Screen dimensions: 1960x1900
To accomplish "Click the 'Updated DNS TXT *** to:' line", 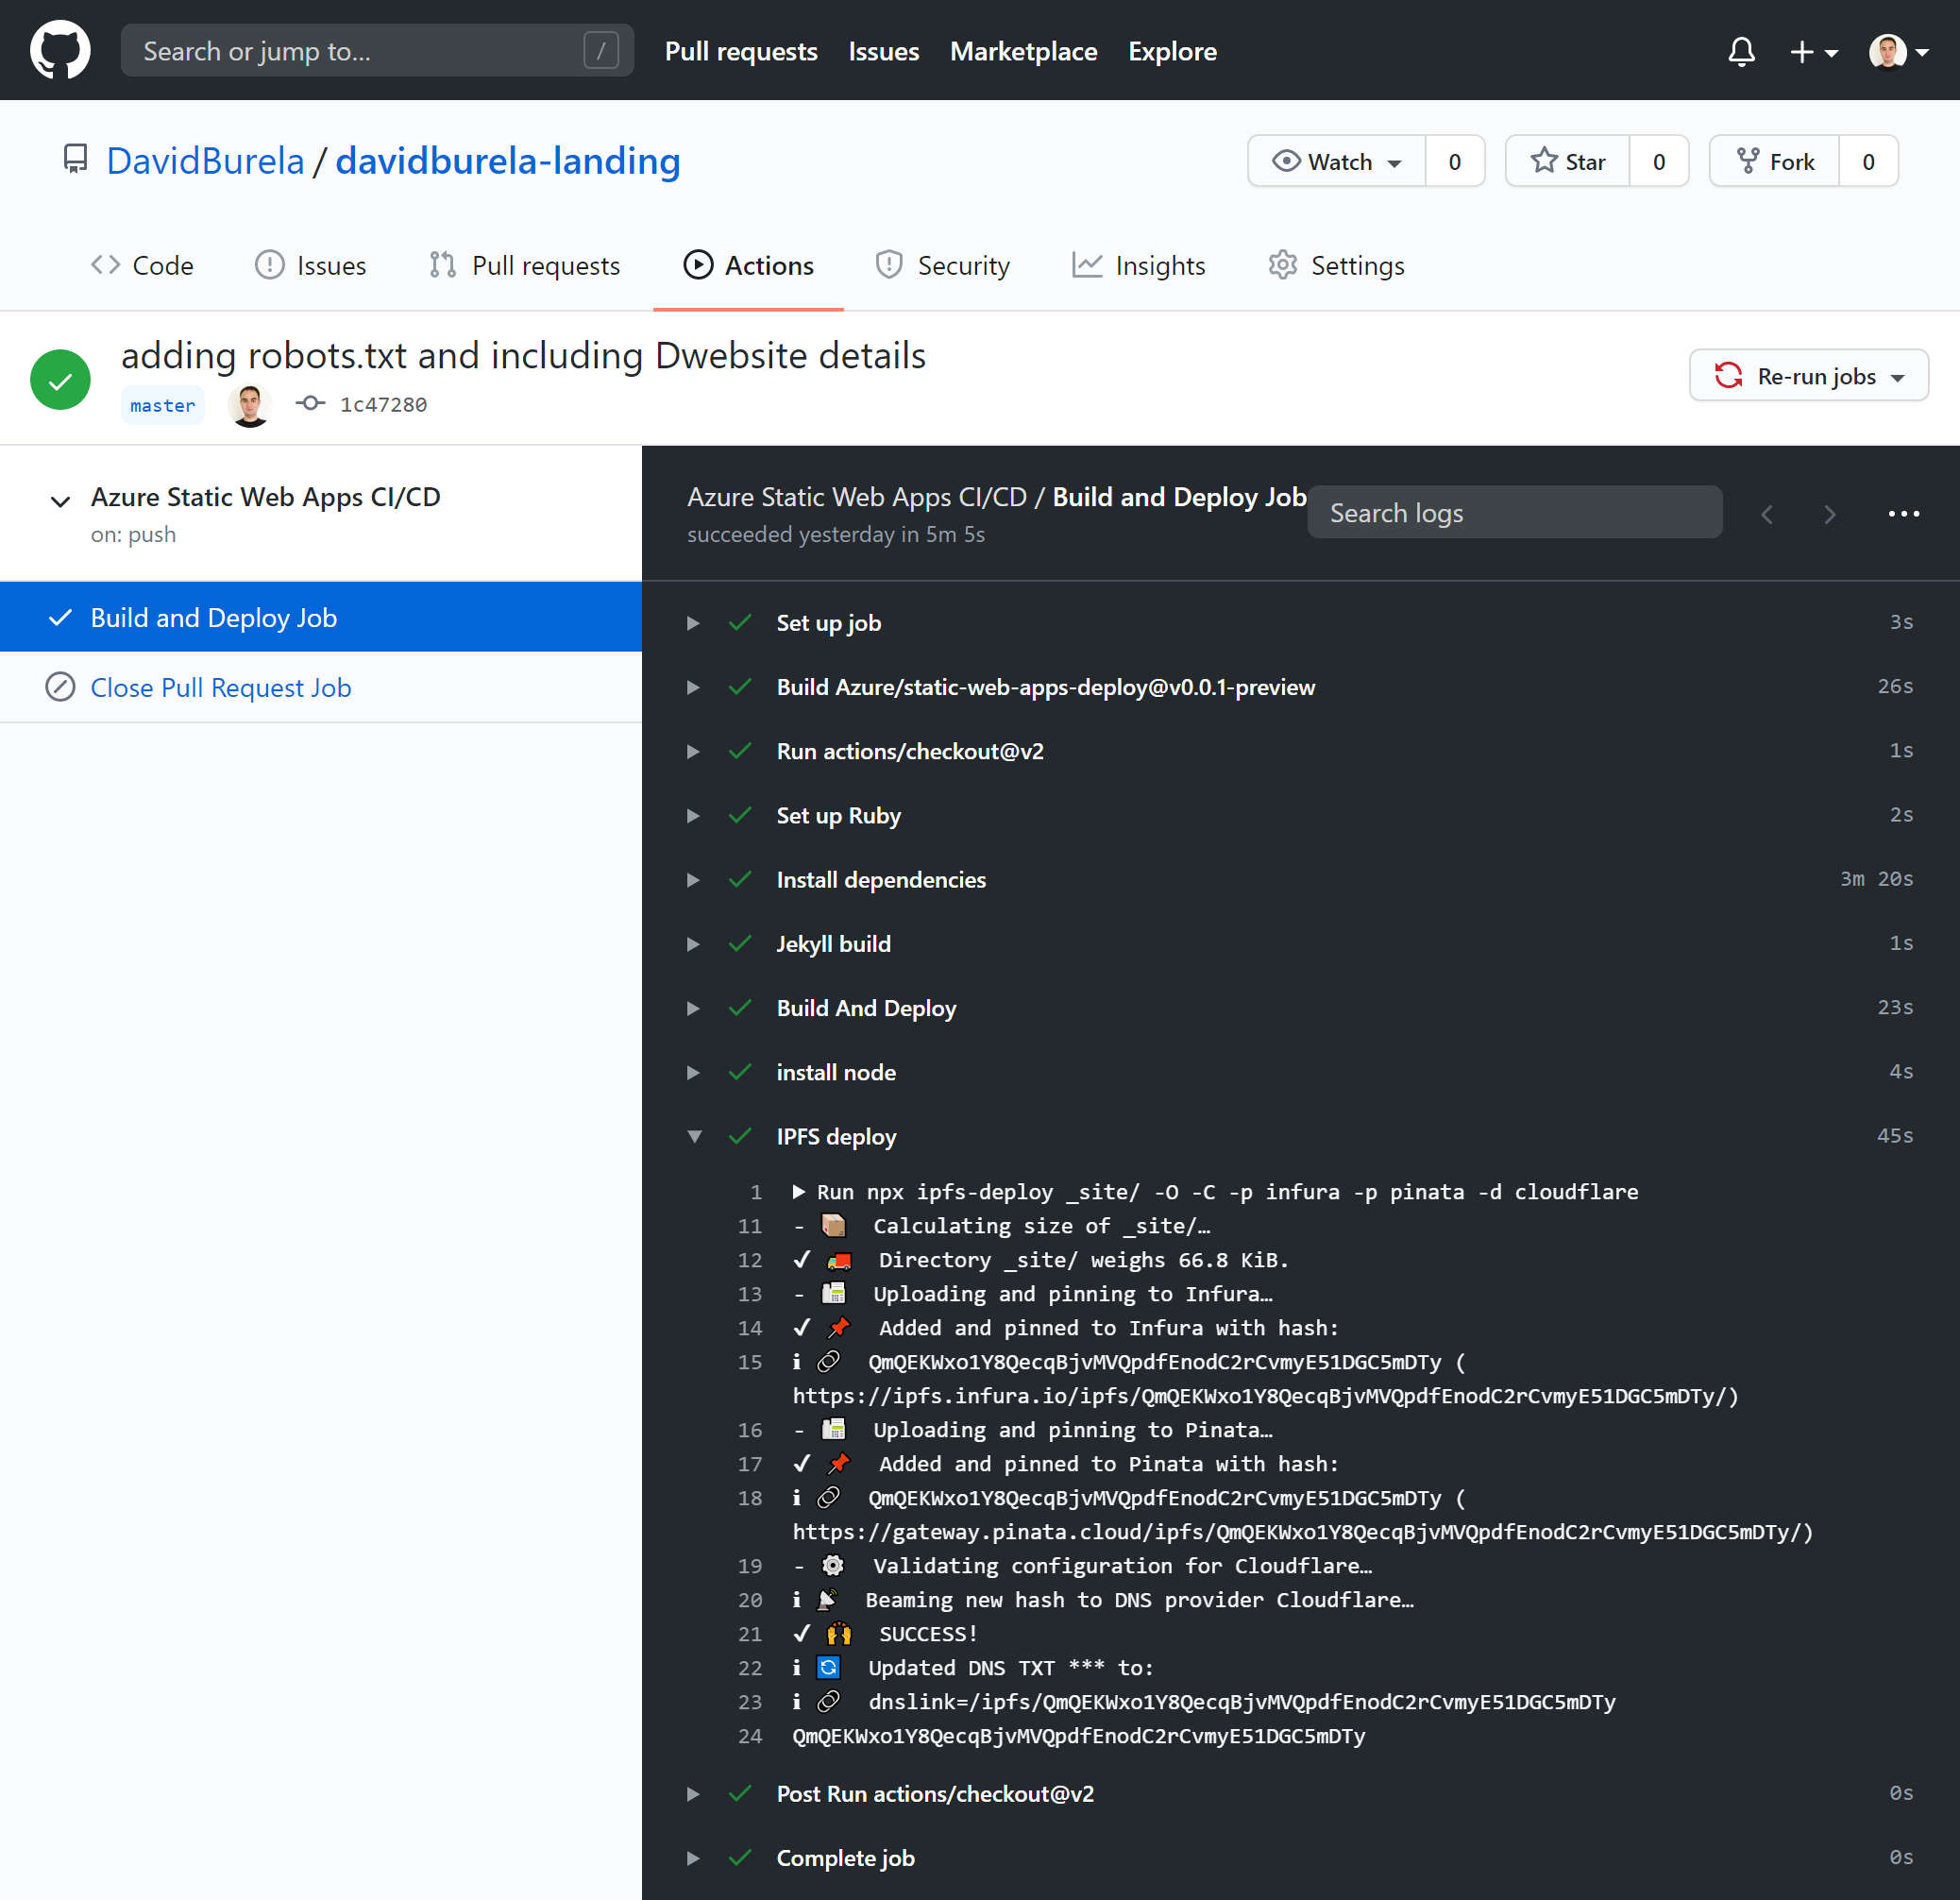I will pyautogui.click(x=1010, y=1668).
